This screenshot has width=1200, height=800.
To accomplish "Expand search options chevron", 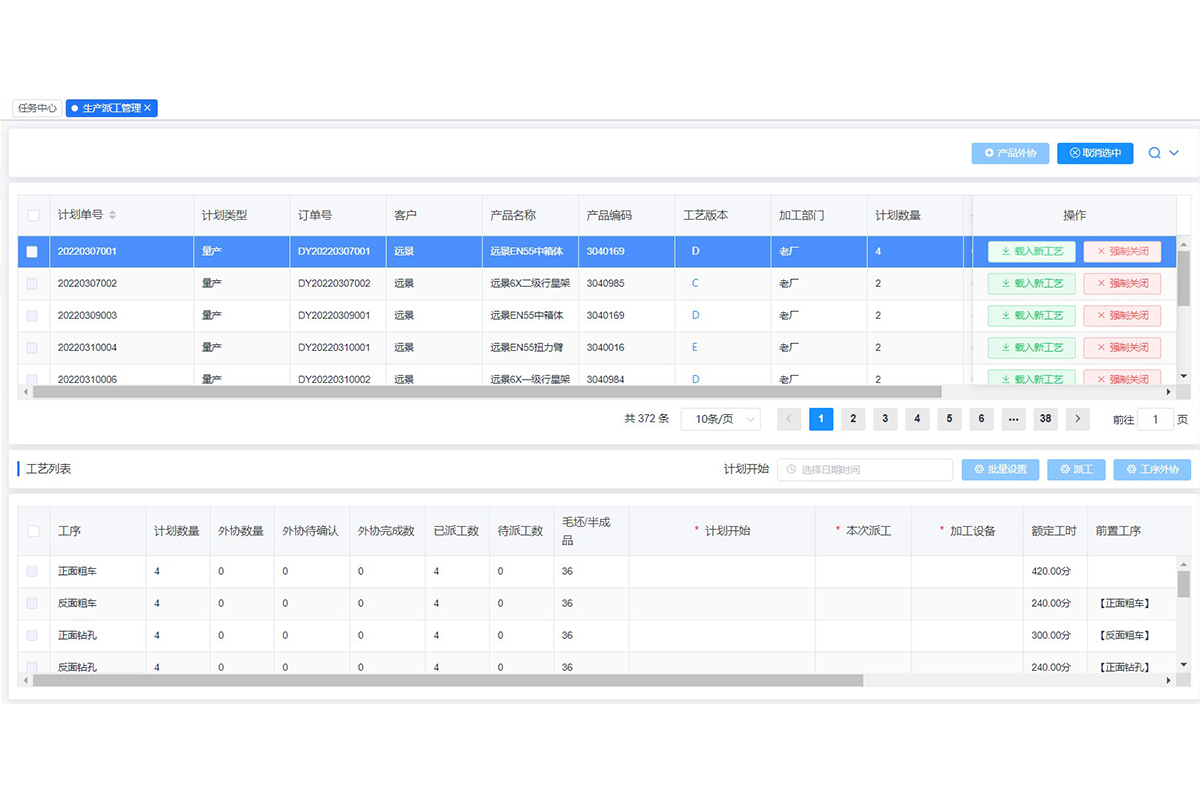I will (1174, 153).
